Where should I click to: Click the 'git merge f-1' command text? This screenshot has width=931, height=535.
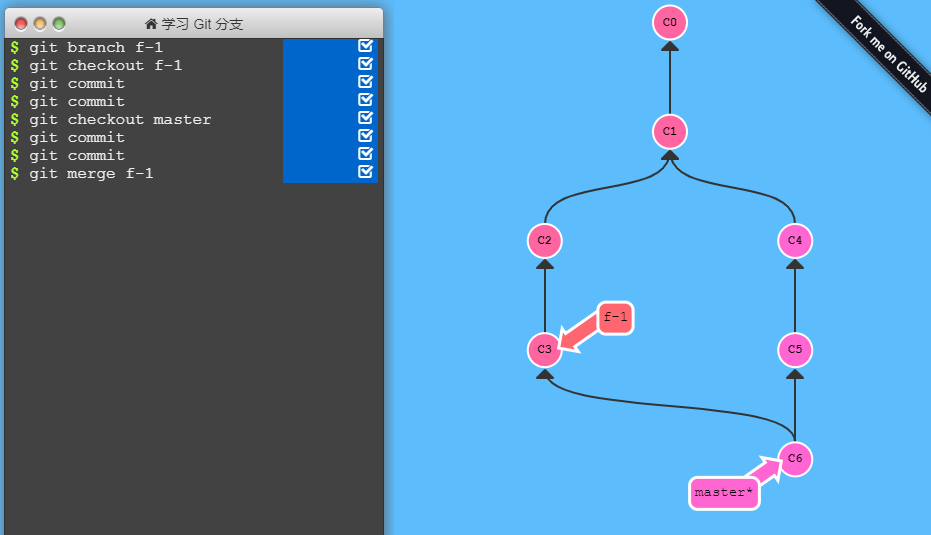[91, 173]
